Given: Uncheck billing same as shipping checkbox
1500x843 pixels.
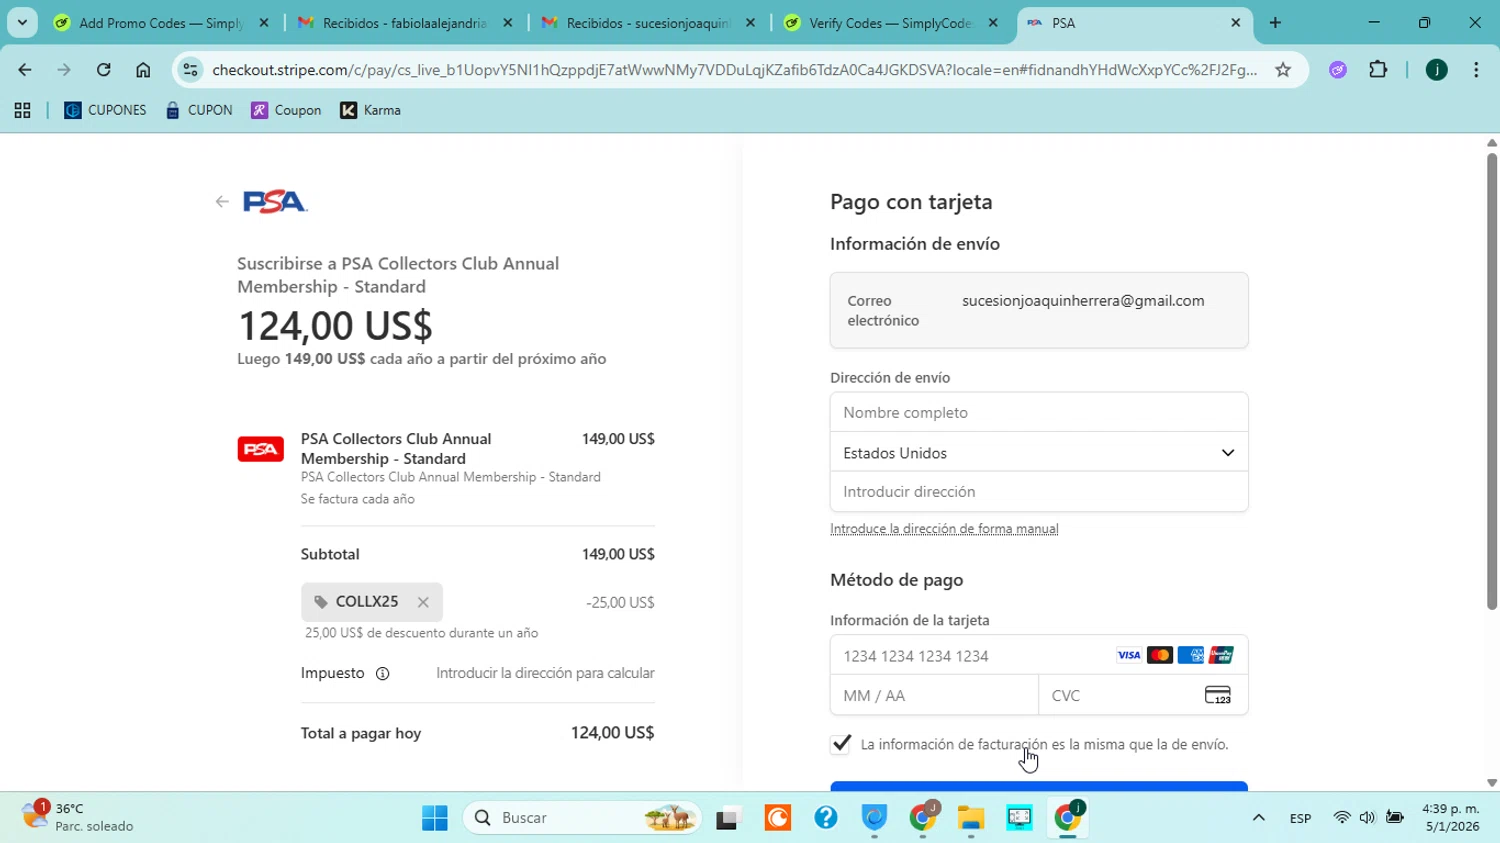Looking at the screenshot, I should 841,744.
